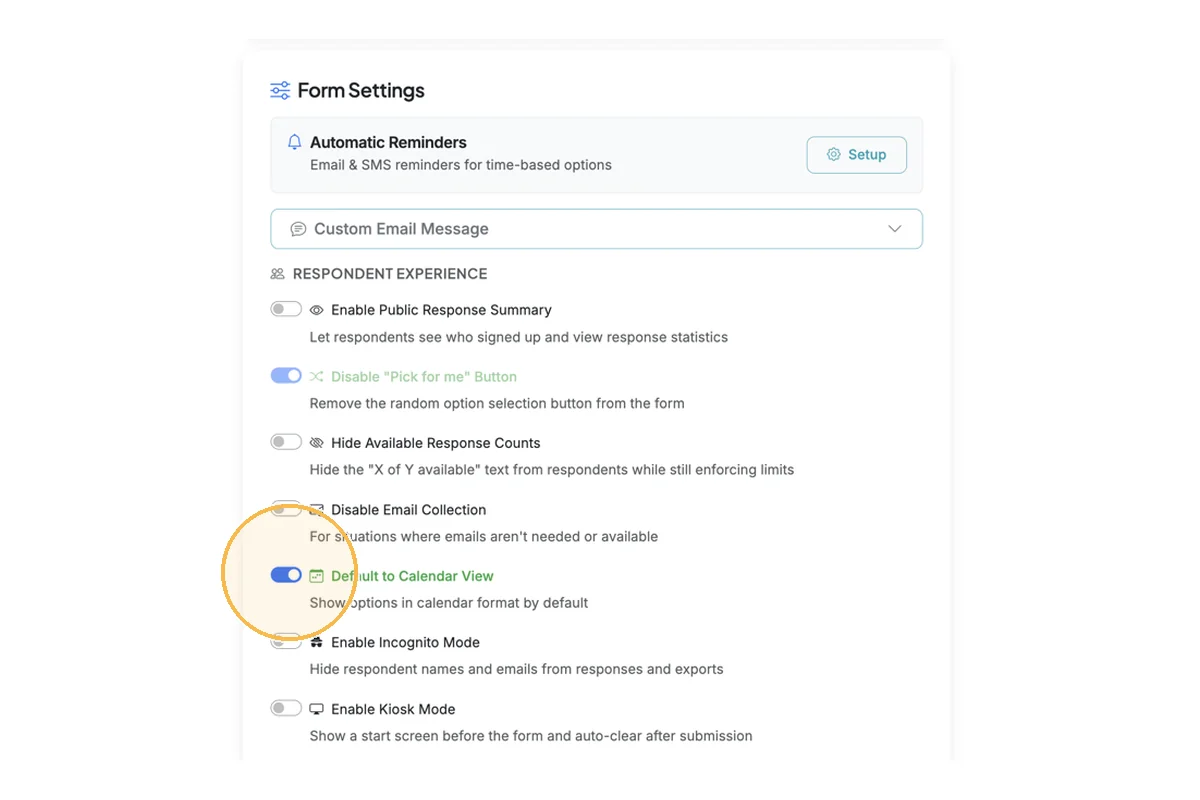Click Default to Calendar View label
Image resolution: width=1200 pixels, height=800 pixels.
click(412, 576)
